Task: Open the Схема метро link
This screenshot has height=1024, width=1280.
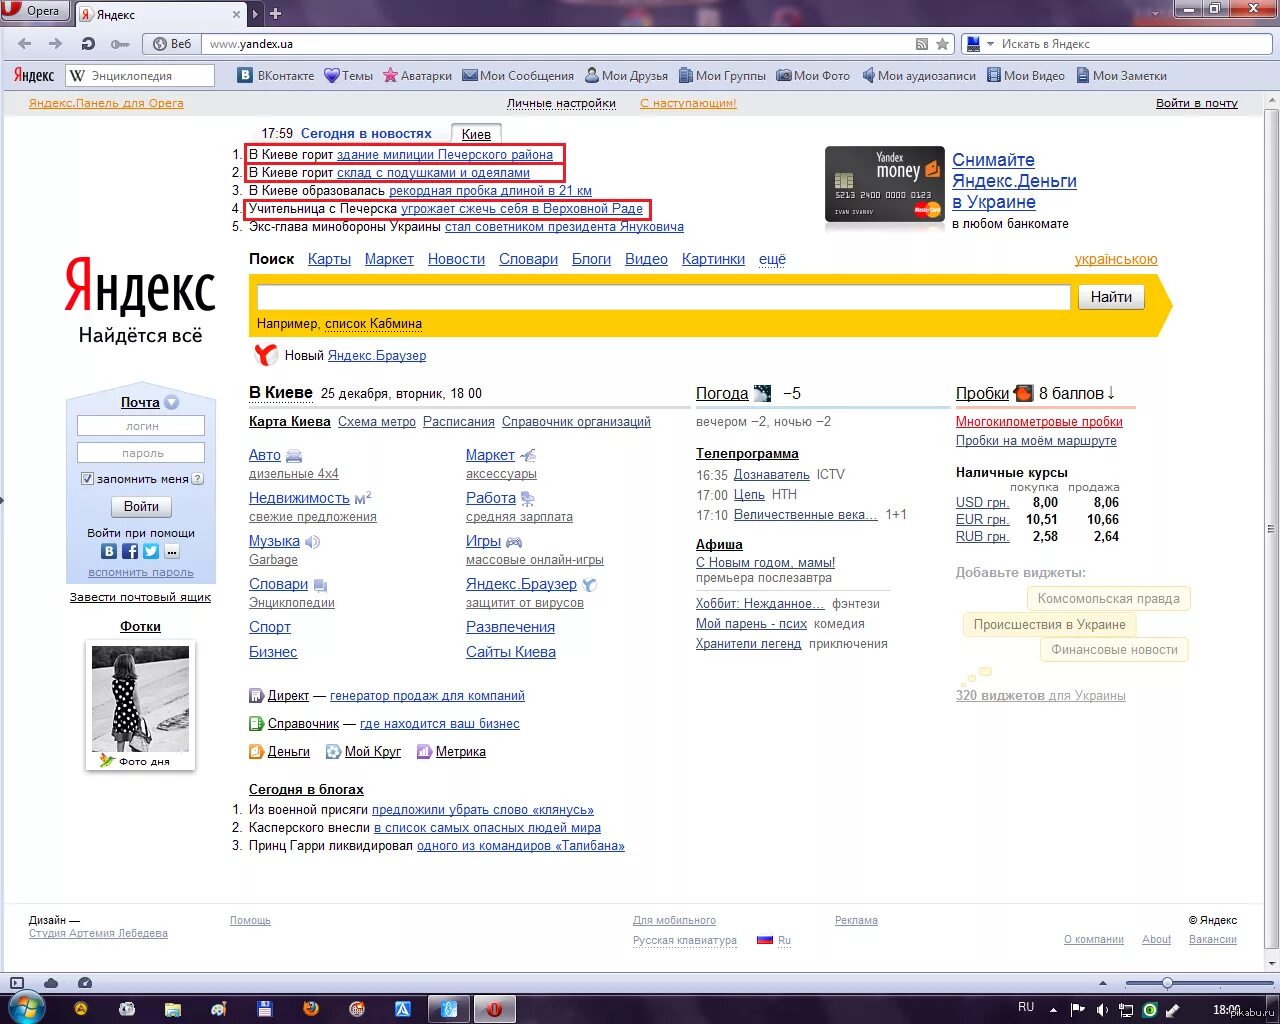Action: pyautogui.click(x=377, y=422)
